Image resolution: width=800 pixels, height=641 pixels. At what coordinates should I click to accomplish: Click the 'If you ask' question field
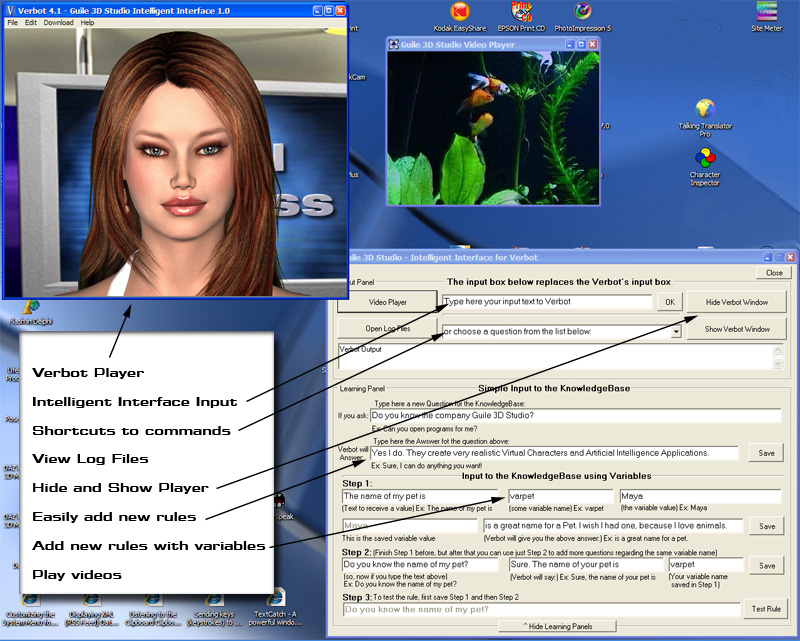click(576, 415)
